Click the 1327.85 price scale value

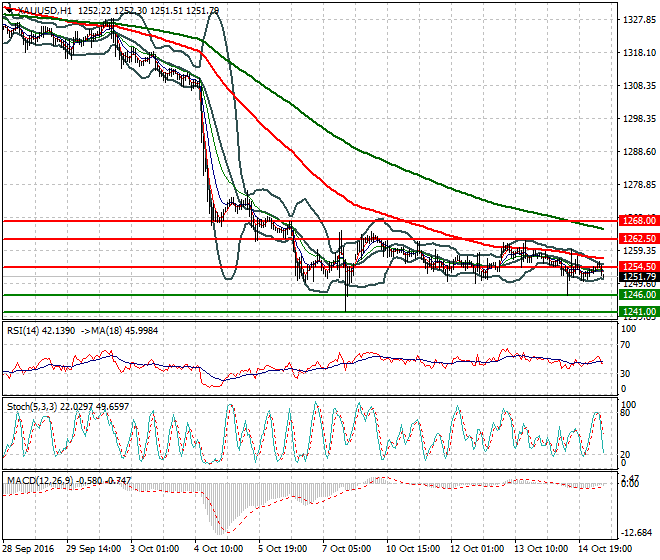(639, 19)
